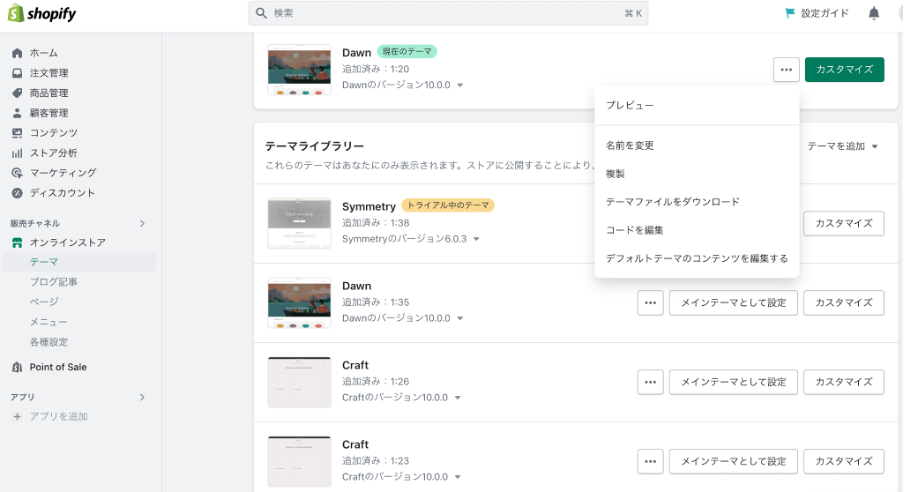
Task: Click the テーマライブラリー heading
Action: [x=314, y=147]
